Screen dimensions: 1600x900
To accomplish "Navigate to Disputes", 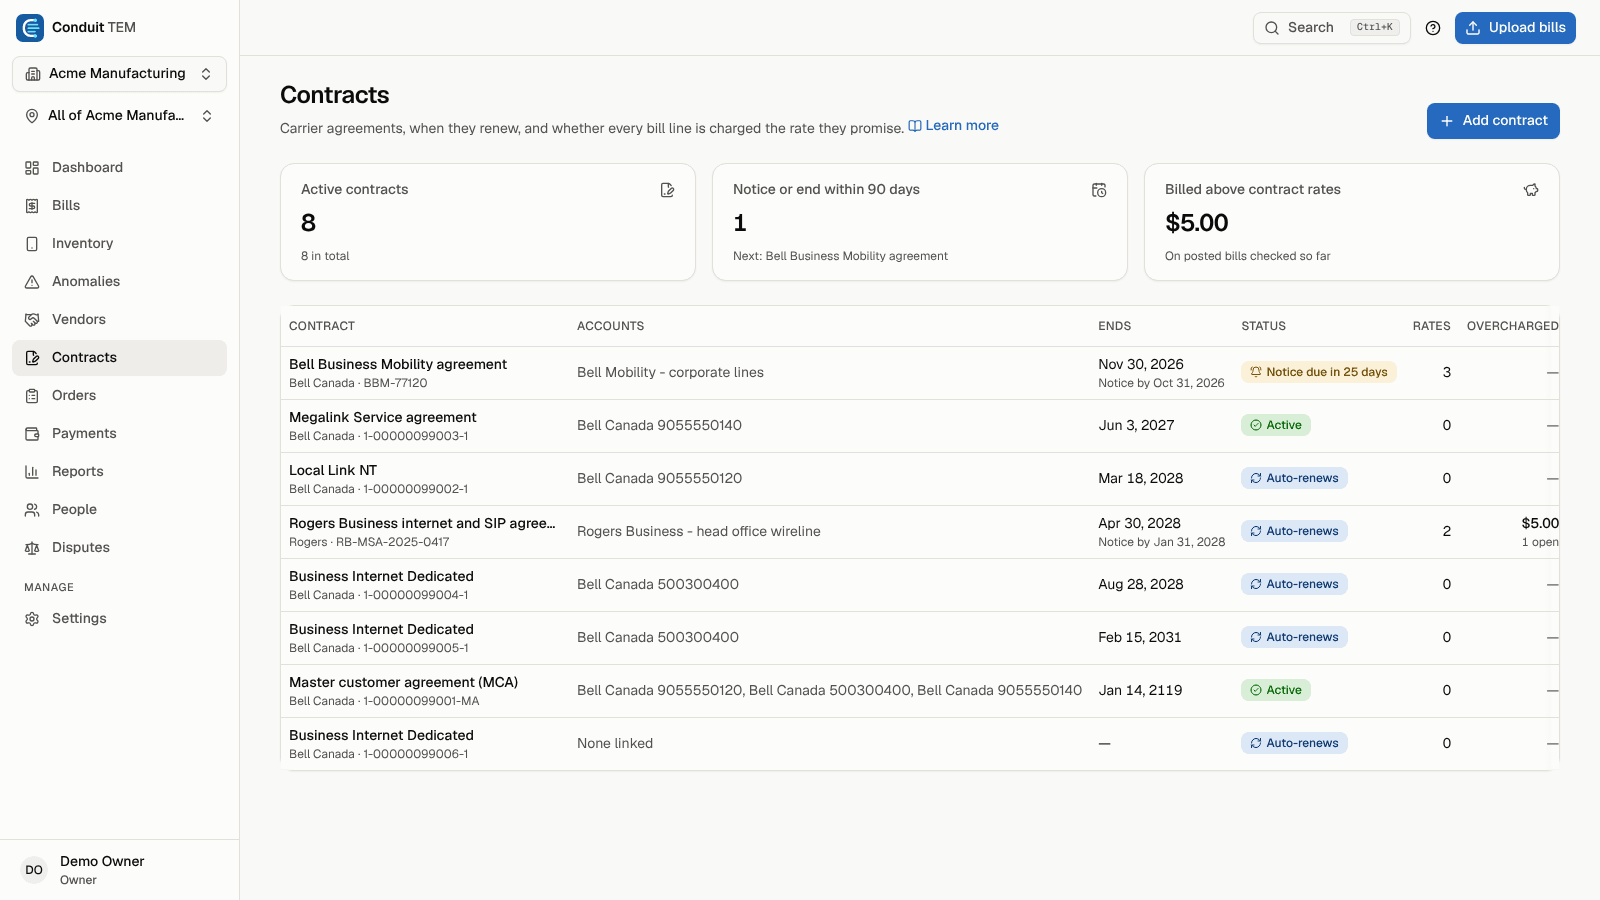I will [119, 548].
